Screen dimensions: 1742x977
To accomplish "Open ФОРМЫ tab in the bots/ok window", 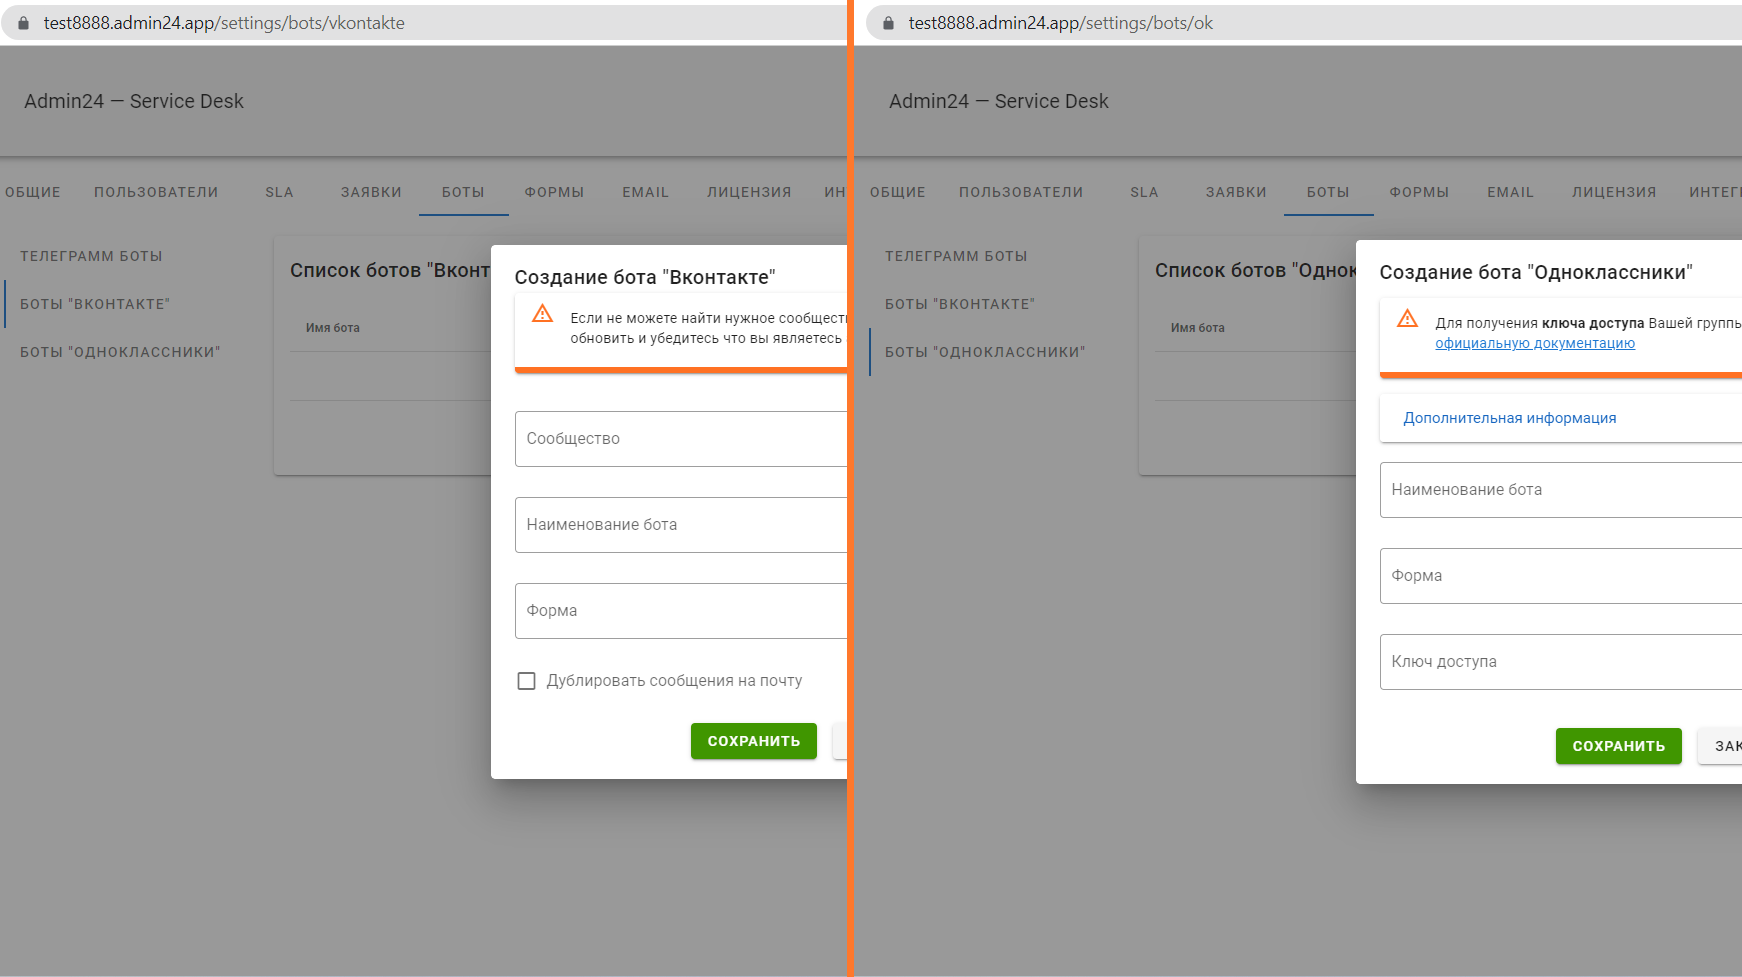I will 1420,192.
